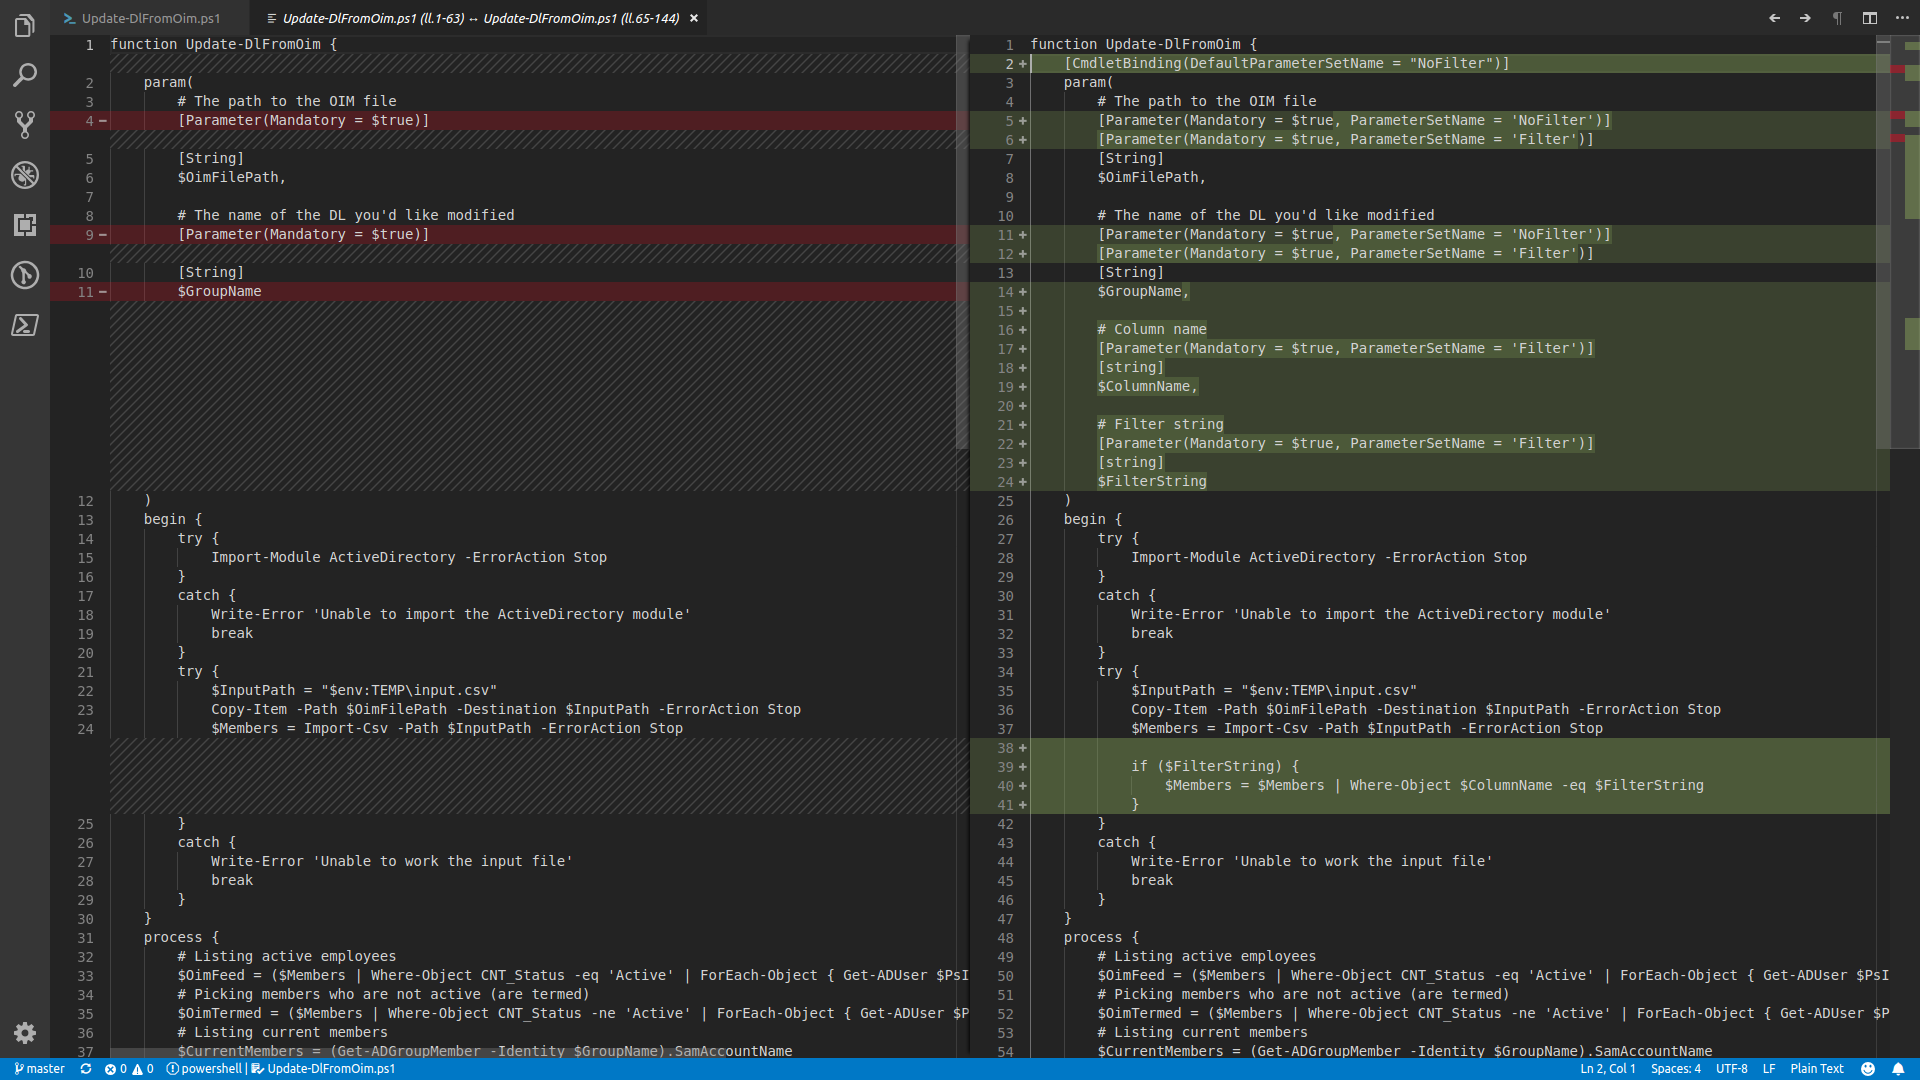The width and height of the screenshot is (1920, 1080).
Task: Split the editor with the split icon
Action: [1870, 18]
